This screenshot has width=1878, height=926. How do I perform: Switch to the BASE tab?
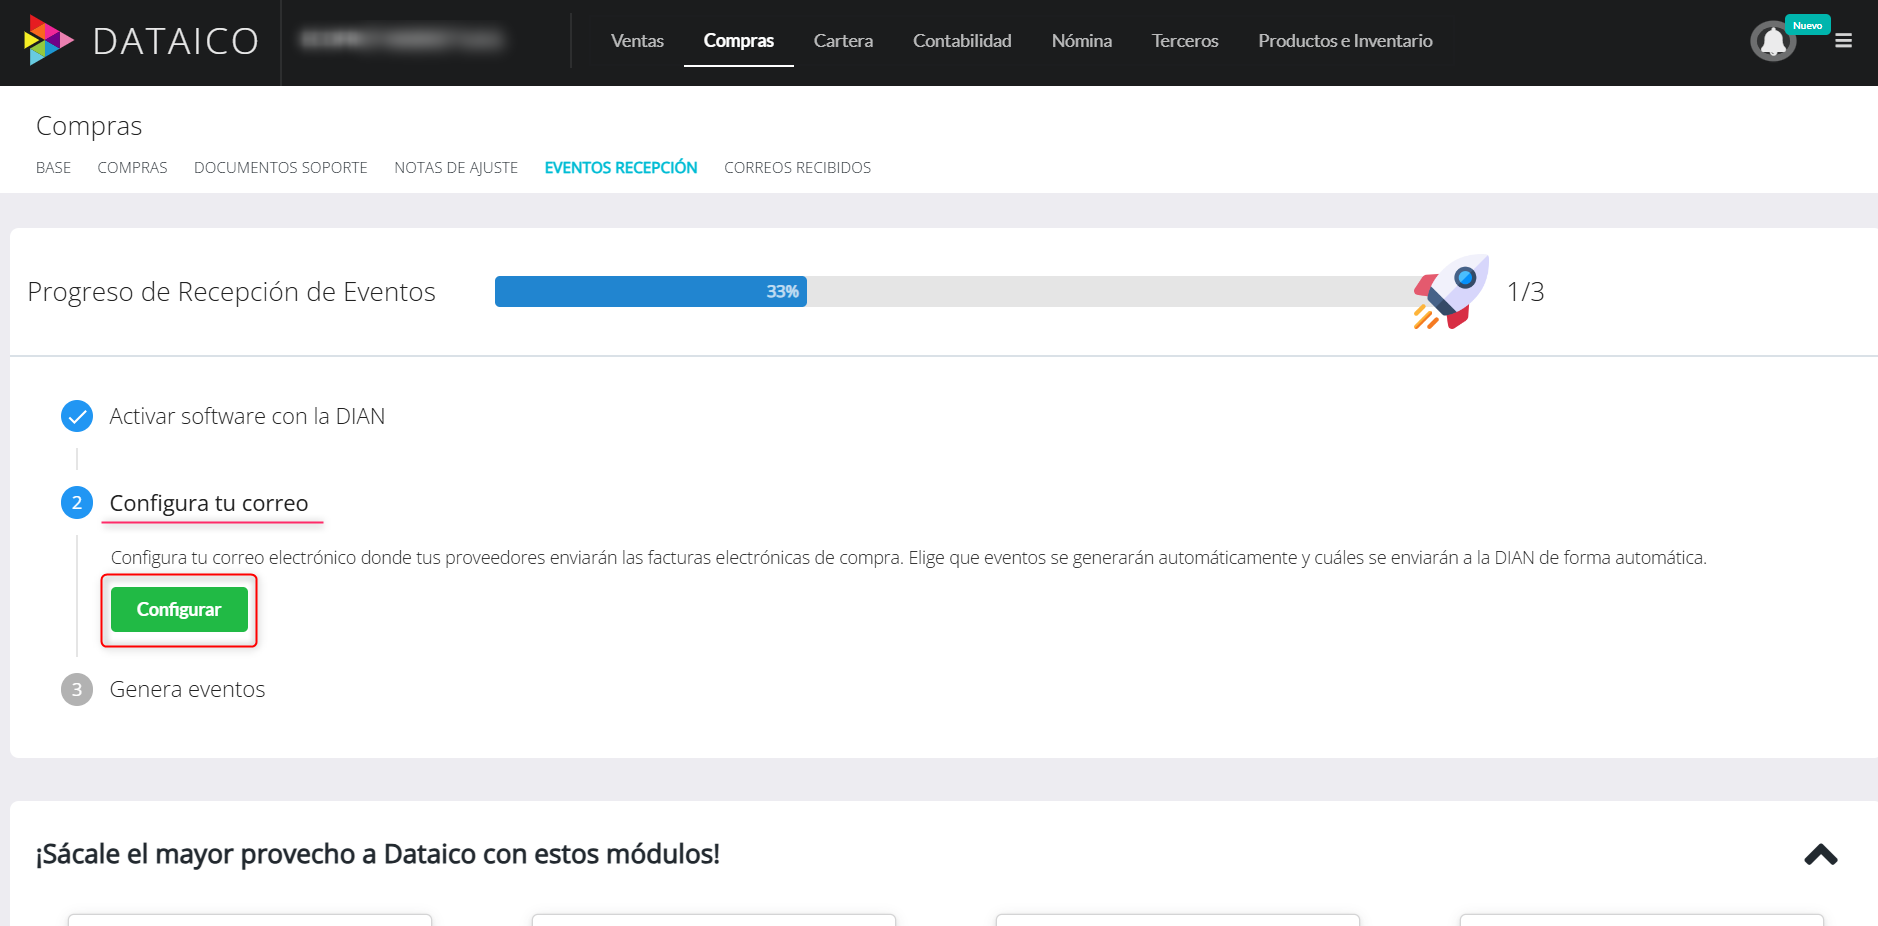[53, 167]
